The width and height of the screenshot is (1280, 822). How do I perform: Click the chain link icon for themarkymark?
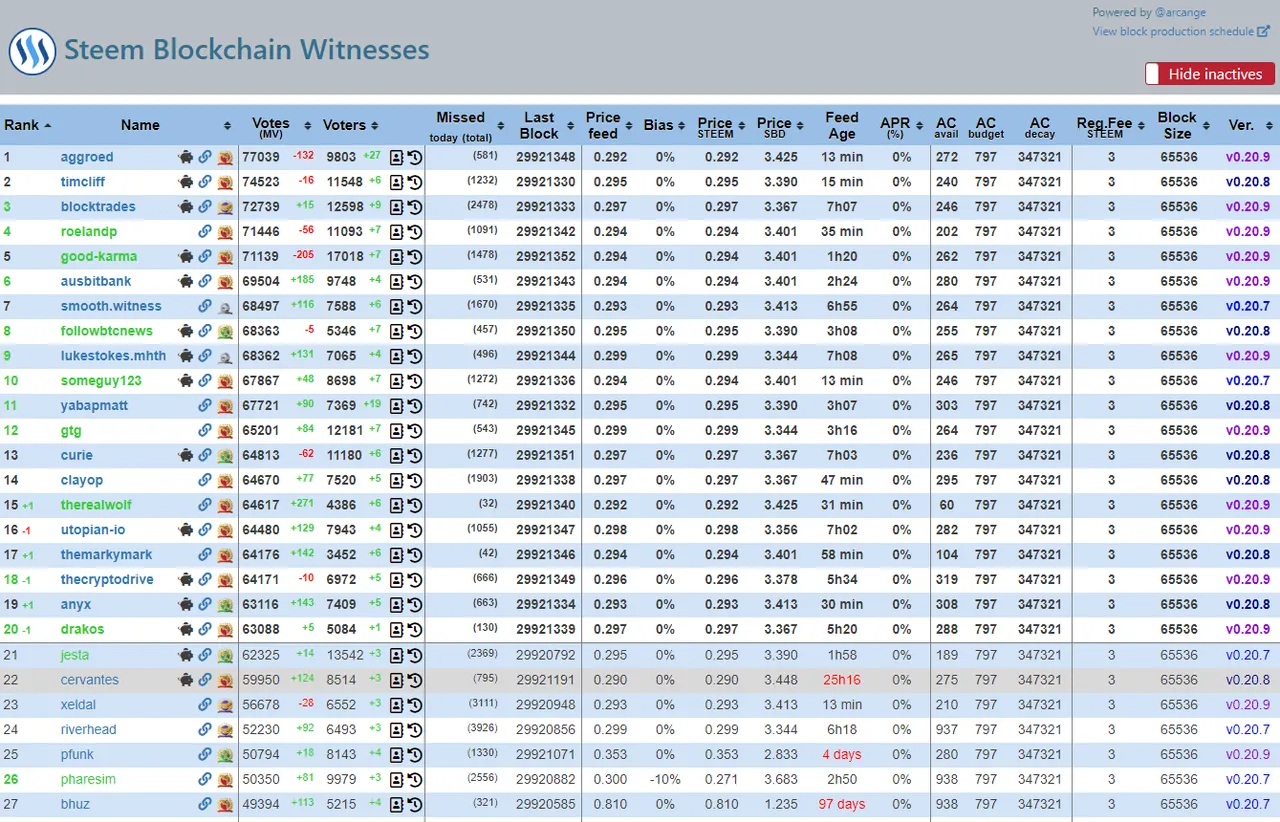[205, 555]
